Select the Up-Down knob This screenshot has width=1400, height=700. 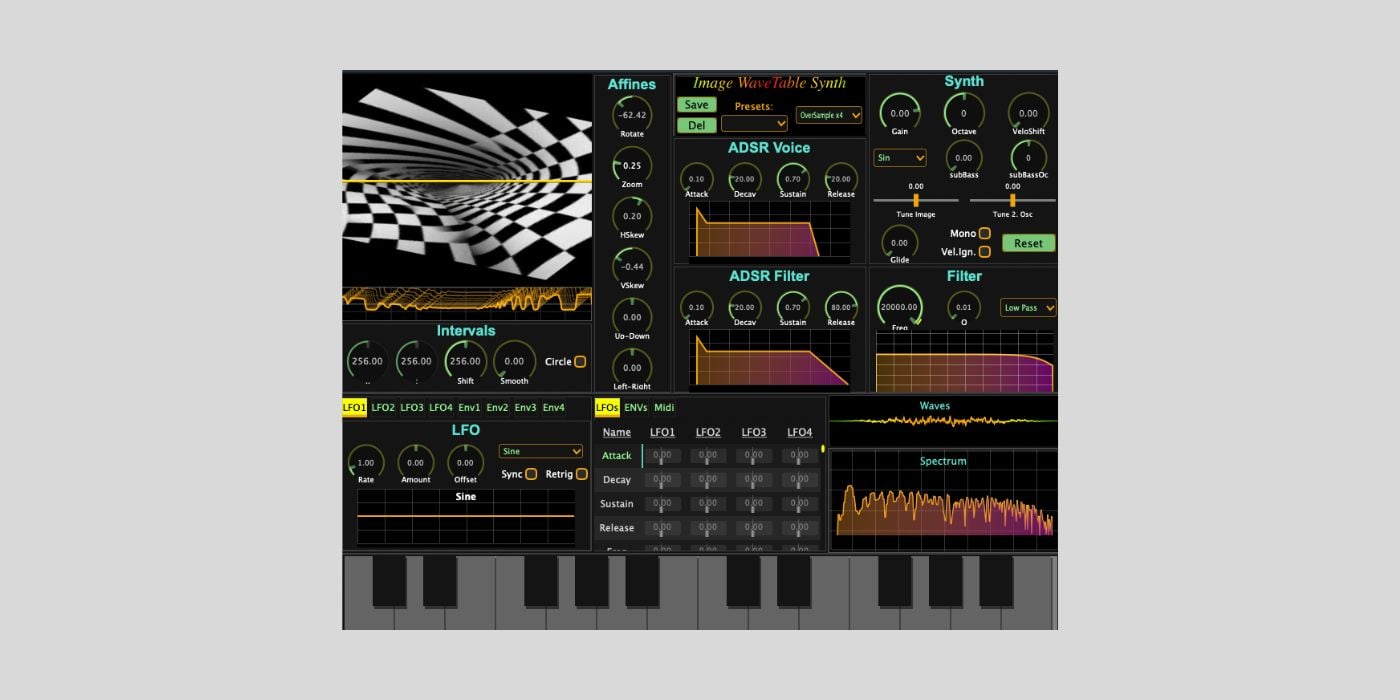point(632,316)
